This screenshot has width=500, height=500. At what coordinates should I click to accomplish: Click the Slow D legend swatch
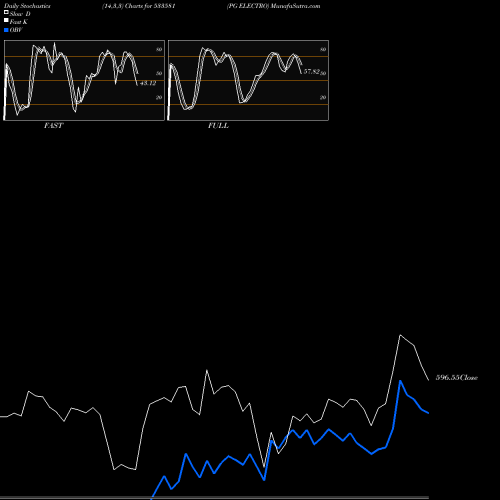tap(6, 12)
